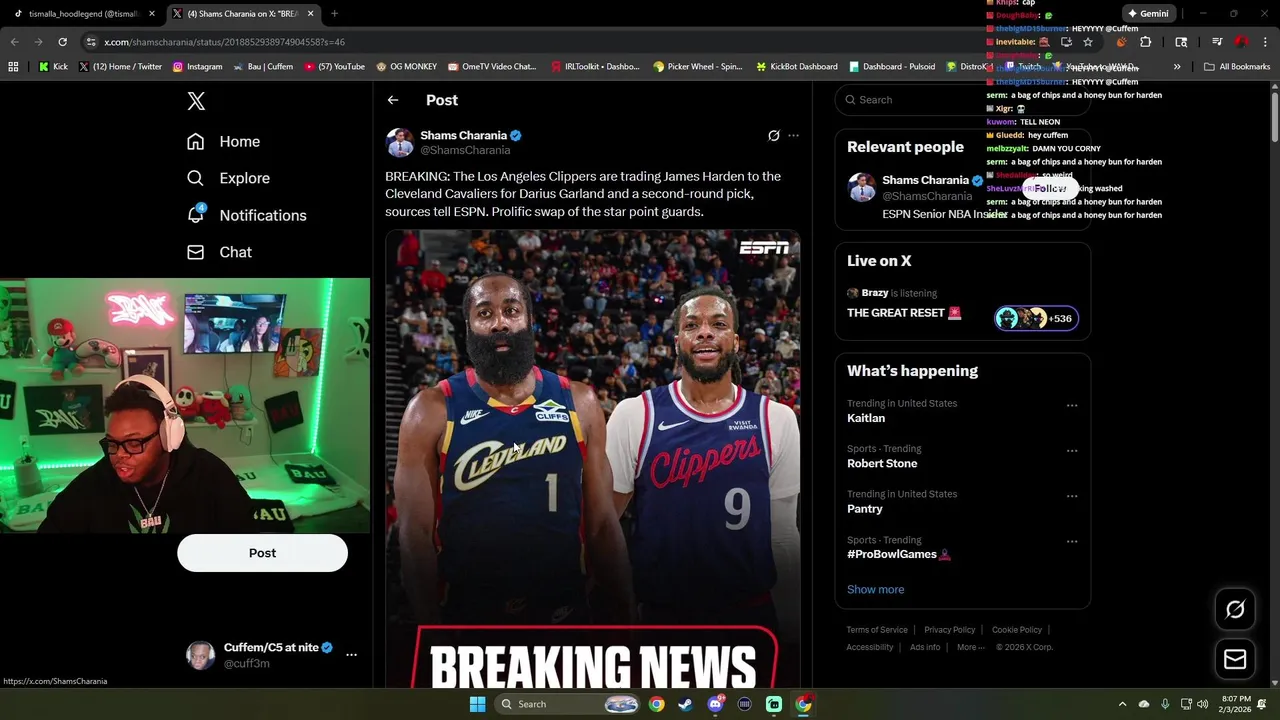
Task: Open Chat in the sidebar
Action: pos(220,252)
